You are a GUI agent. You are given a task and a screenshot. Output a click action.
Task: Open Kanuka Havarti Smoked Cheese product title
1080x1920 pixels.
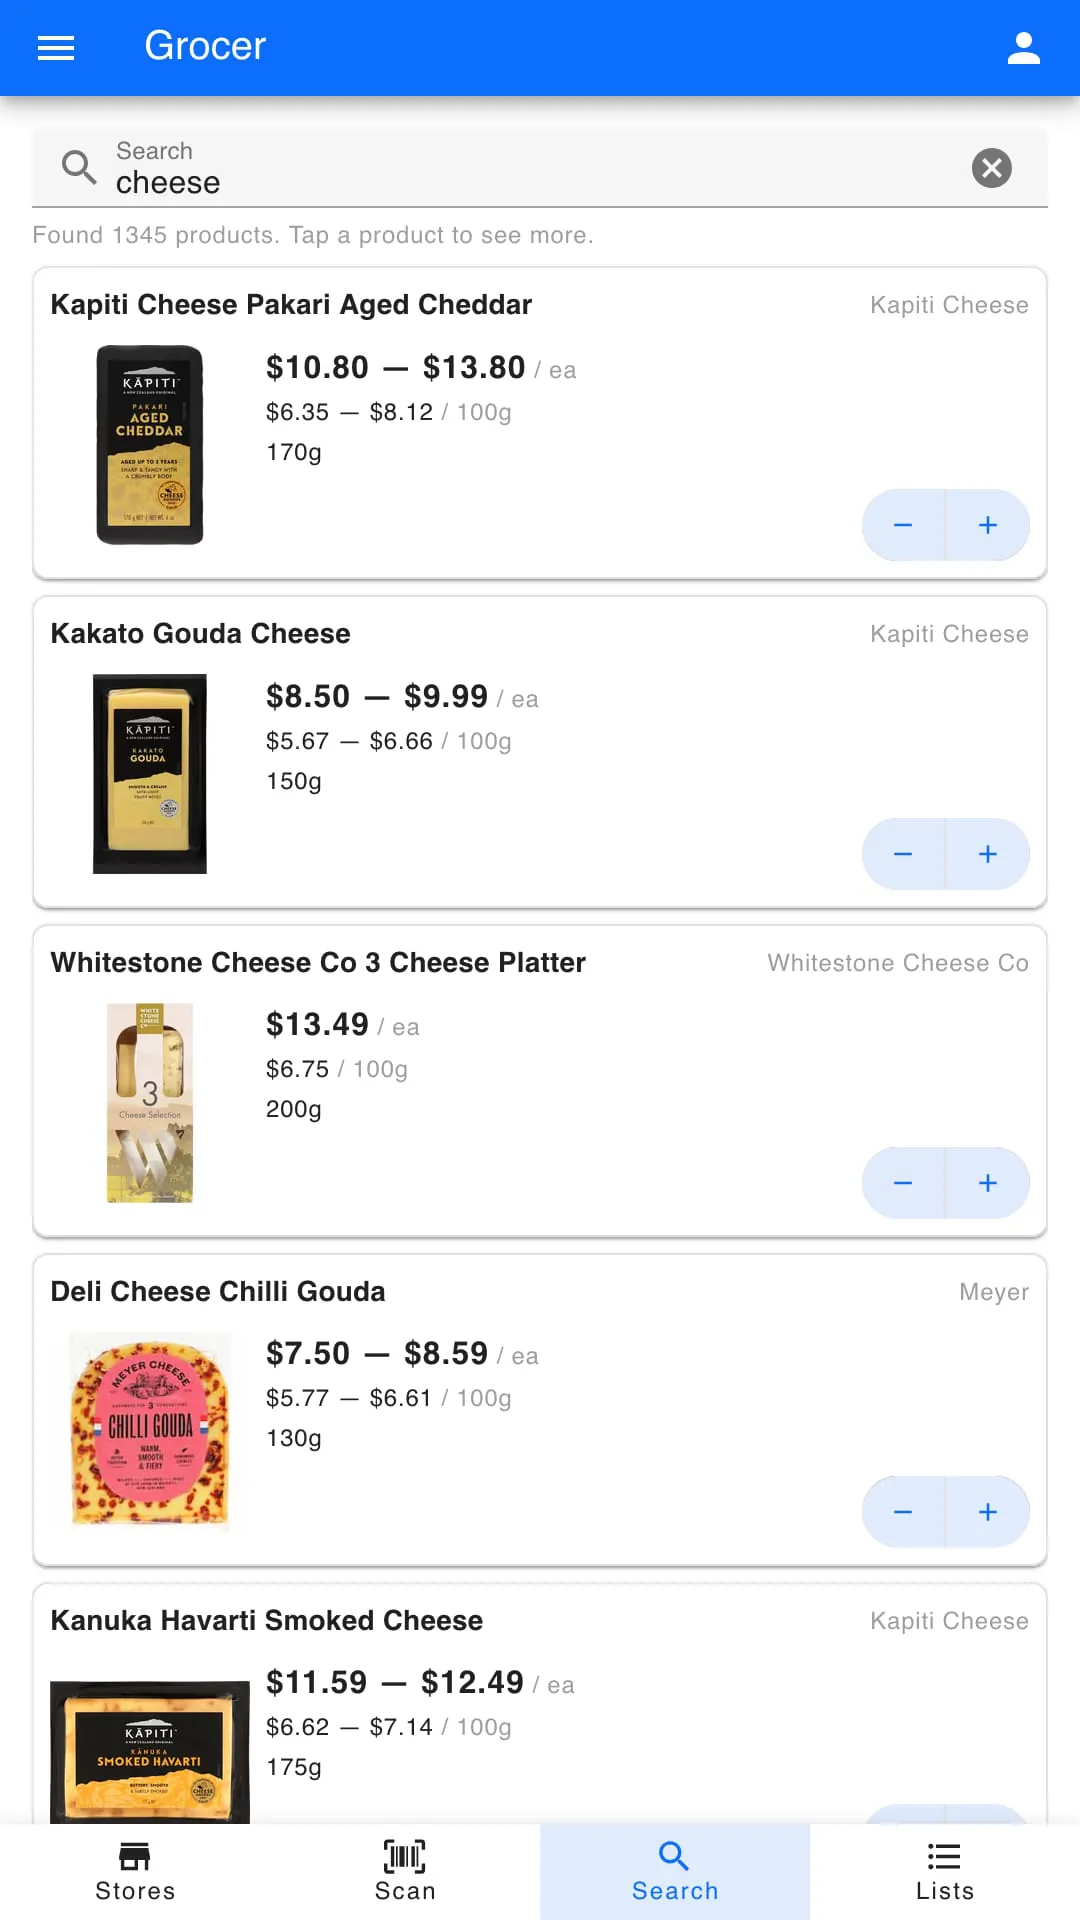(x=267, y=1620)
